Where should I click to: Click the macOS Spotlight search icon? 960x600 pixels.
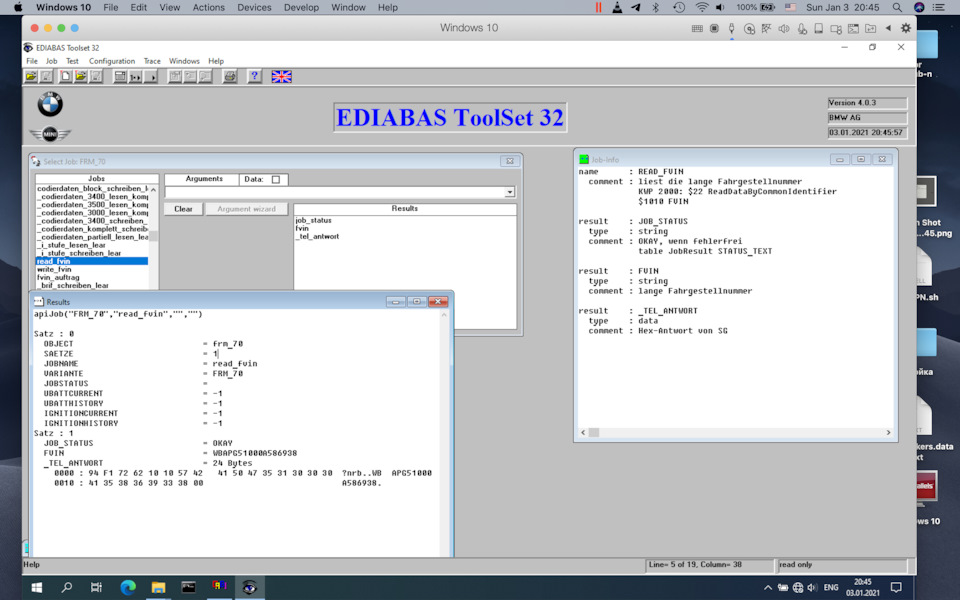pyautogui.click(x=897, y=7)
